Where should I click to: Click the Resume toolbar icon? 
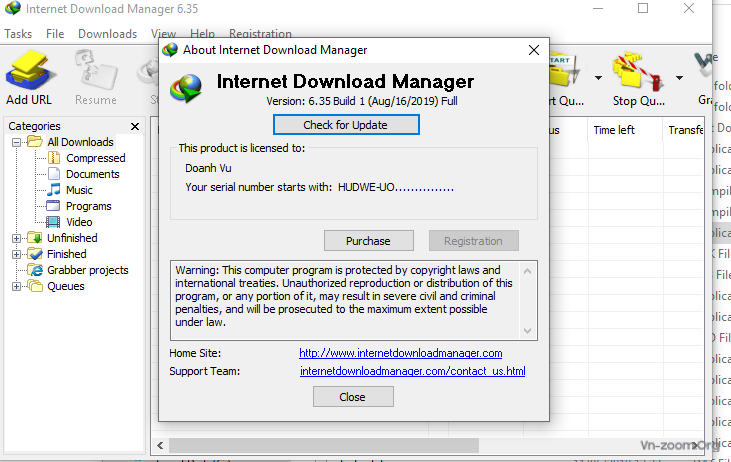[x=95, y=70]
